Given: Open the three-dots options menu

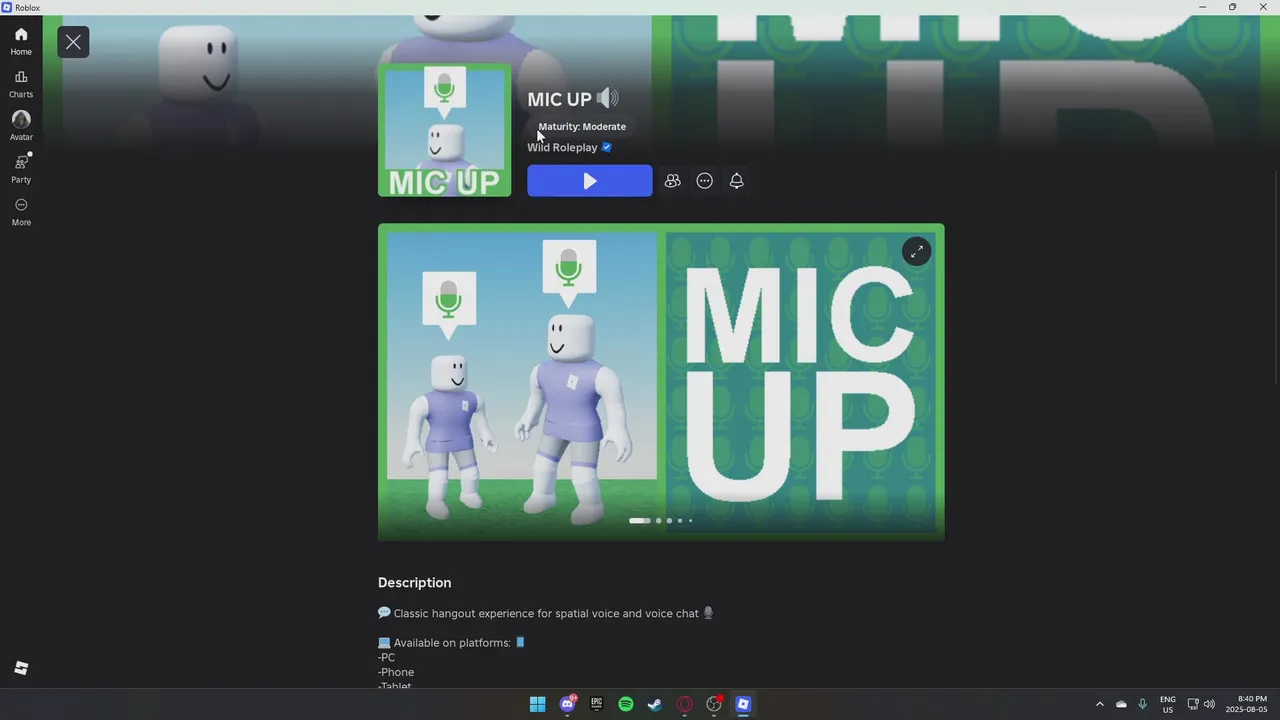Looking at the screenshot, I should (705, 181).
